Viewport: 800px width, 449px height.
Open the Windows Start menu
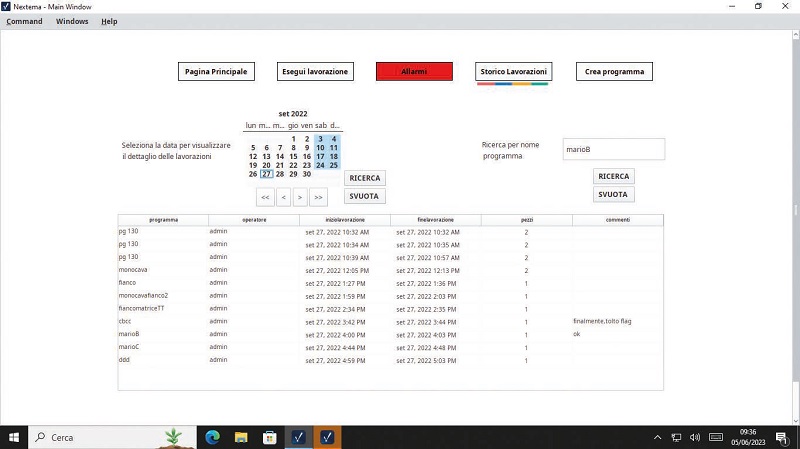point(14,437)
